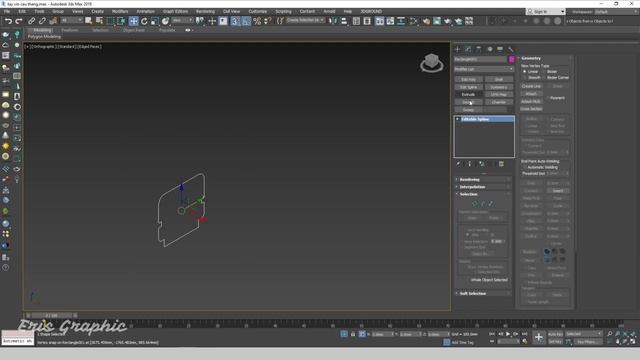Collapse the Selection rollout
Screen dimensions: 640x360
coord(484,194)
